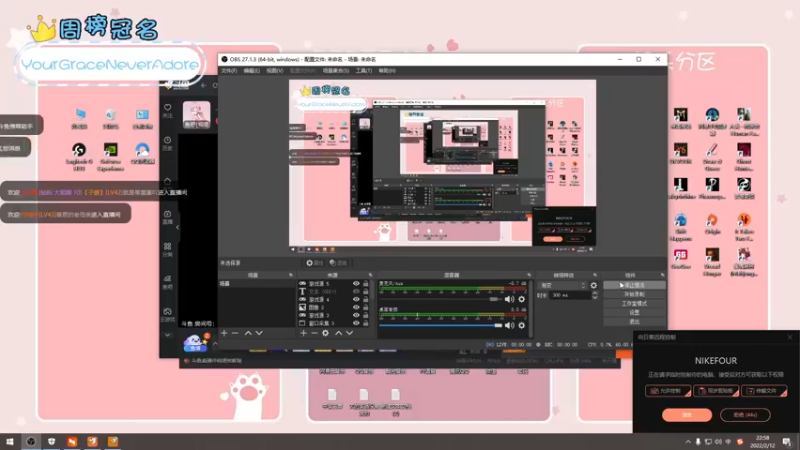Move the scene down in scenes panel
Image resolution: width=800 pixels, height=450 pixels.
coord(259,333)
